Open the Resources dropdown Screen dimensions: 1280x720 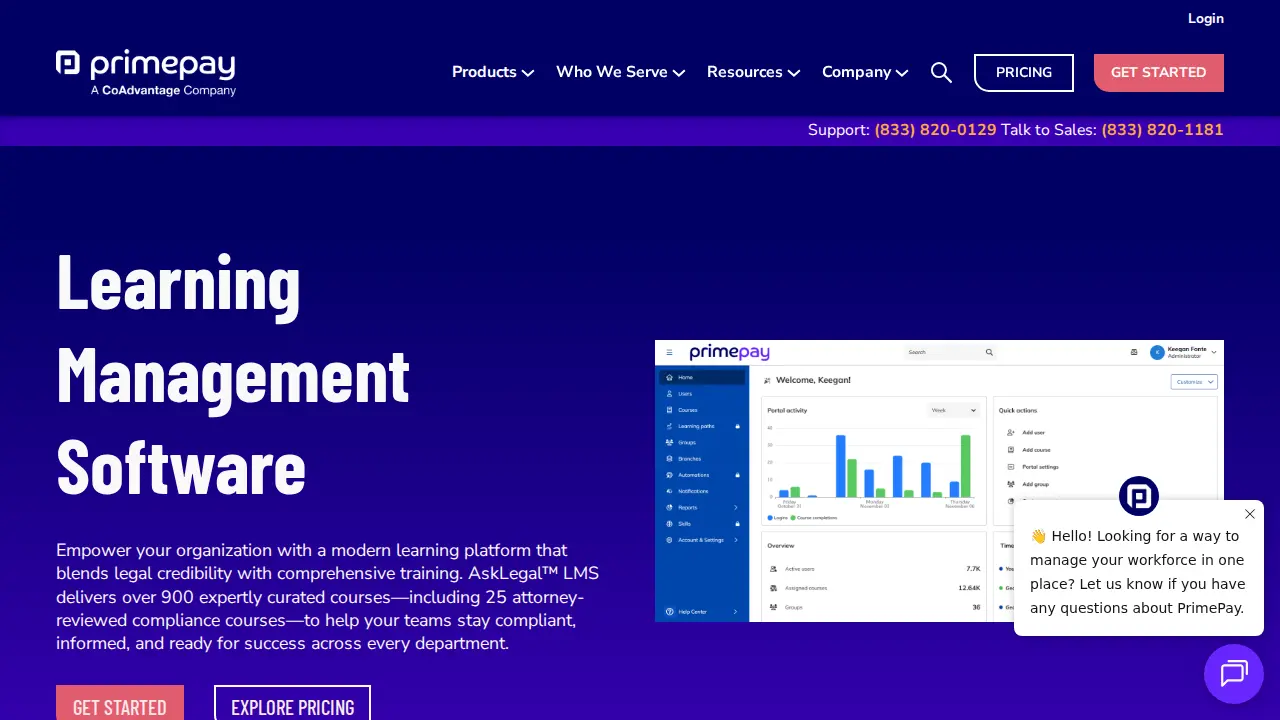pyautogui.click(x=753, y=72)
